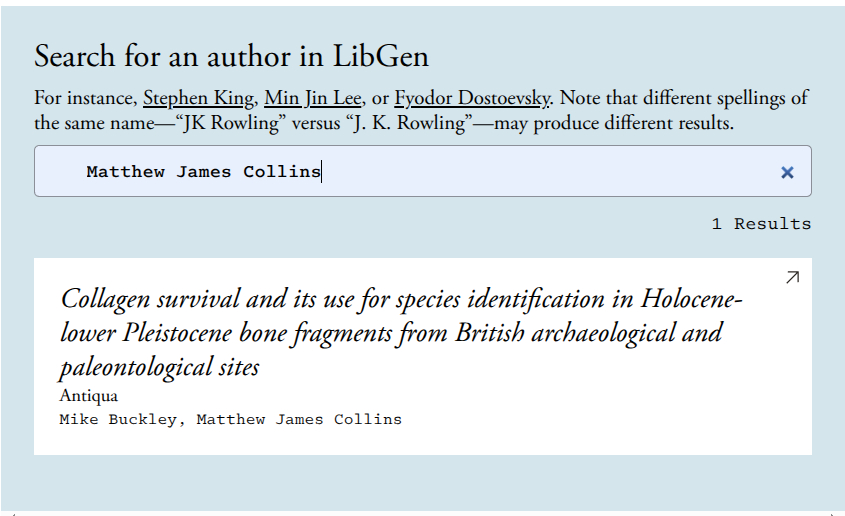Viewport: 845px width, 516px height.
Task: Open result via external arrow icon
Action: (x=792, y=277)
